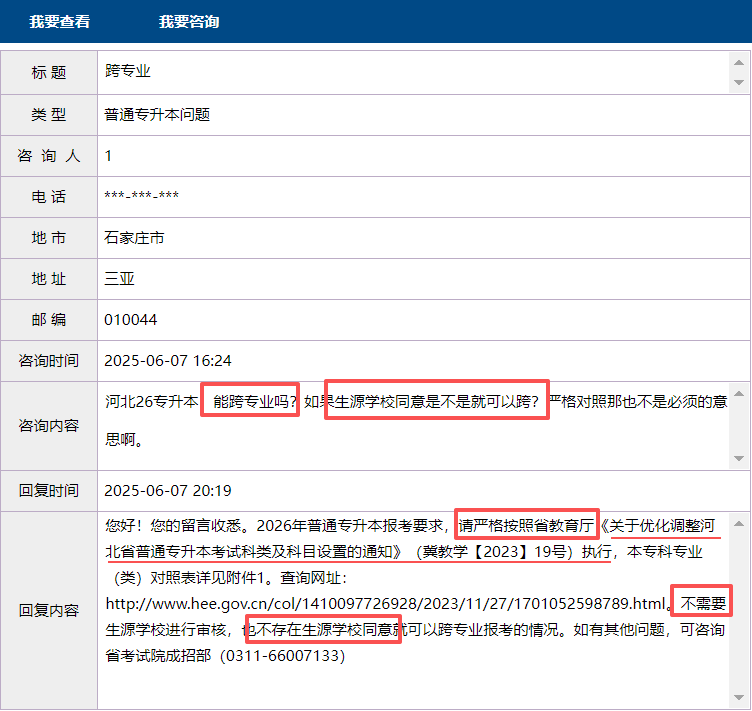Click the 咨询时间 value 2025-06-07 16:24
Image resolution: width=752 pixels, height=711 pixels.
(x=168, y=360)
